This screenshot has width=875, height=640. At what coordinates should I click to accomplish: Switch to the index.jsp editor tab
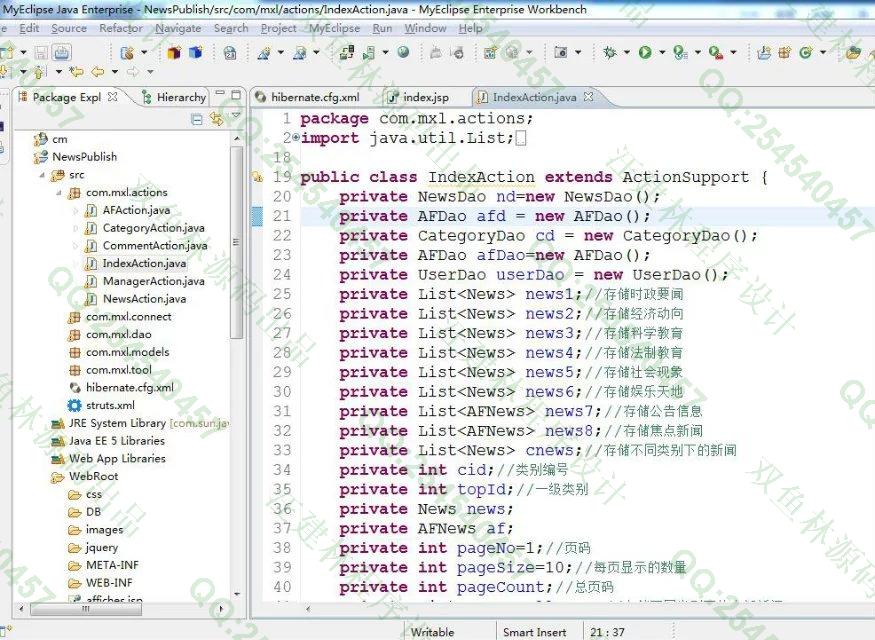point(419,97)
